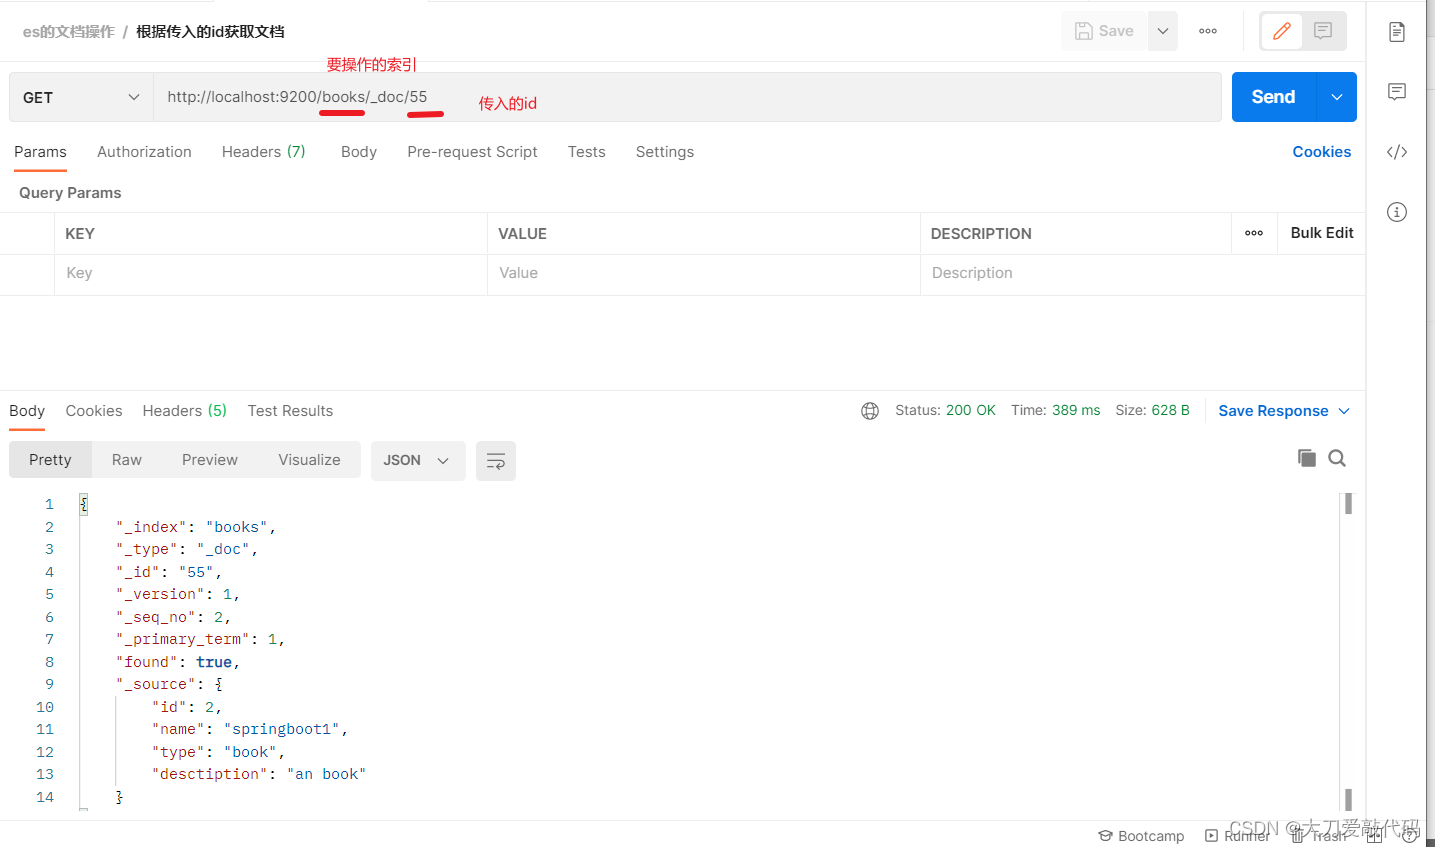Toggle line wrap icon
The height and width of the screenshot is (847, 1435).
pyautogui.click(x=496, y=461)
